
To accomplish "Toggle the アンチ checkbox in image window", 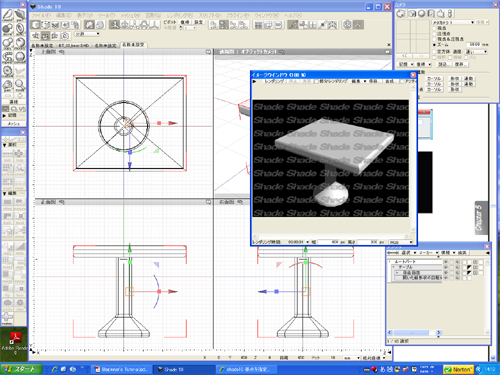I will [402, 81].
